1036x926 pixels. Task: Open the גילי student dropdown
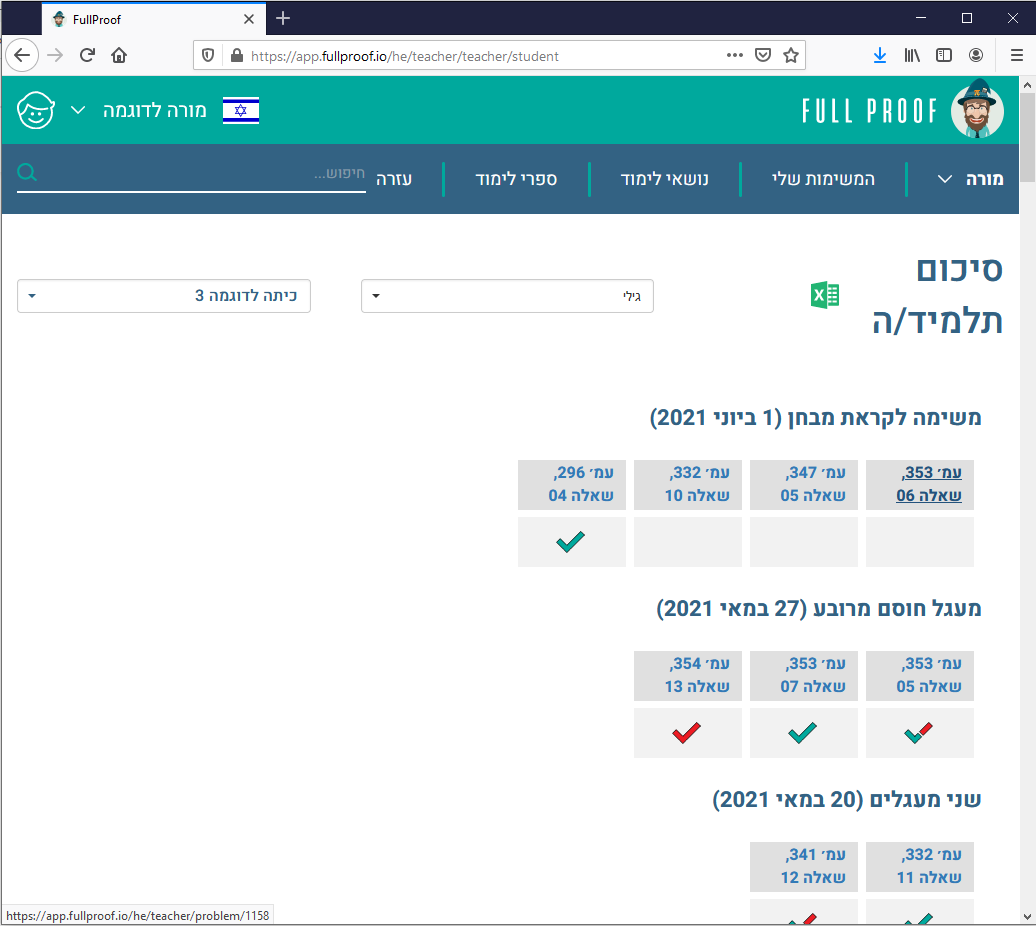[507, 296]
